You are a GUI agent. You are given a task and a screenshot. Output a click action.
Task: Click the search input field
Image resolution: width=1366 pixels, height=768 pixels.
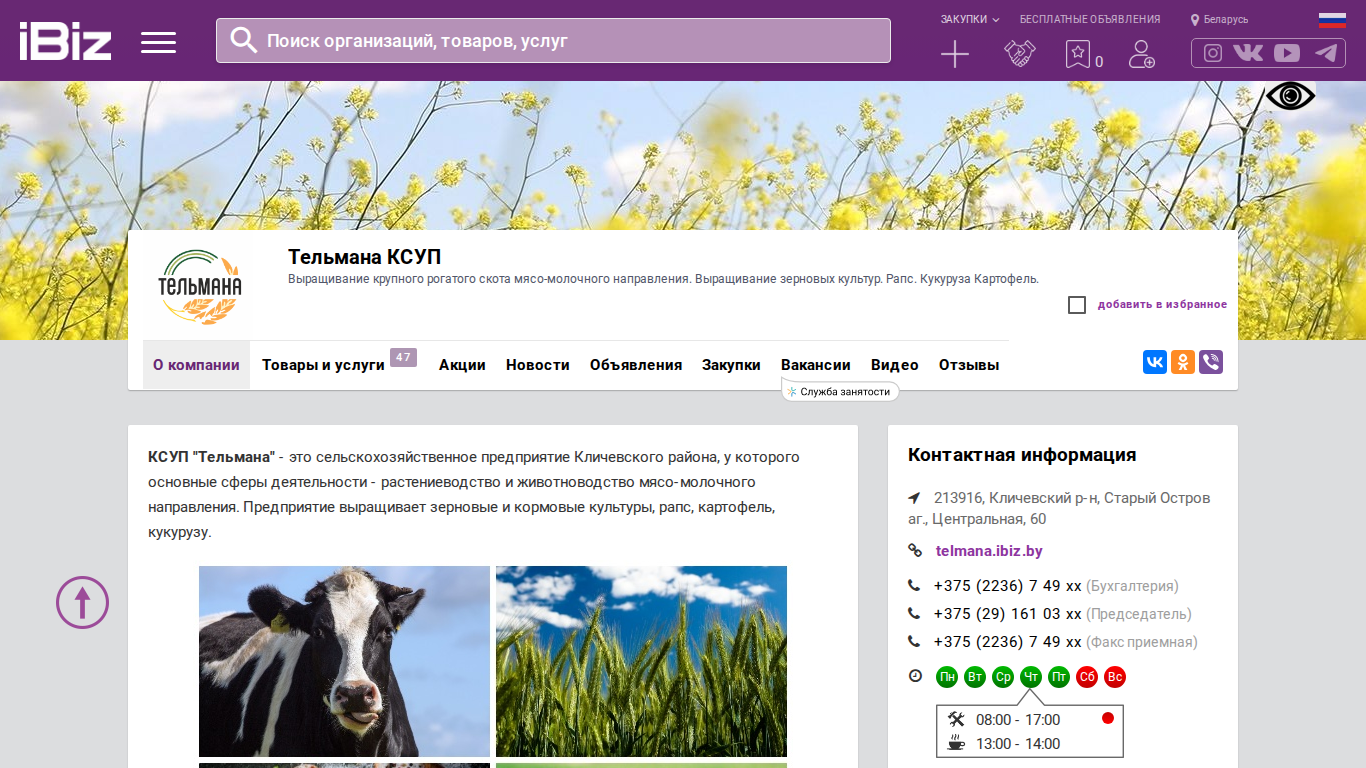click(x=553, y=40)
